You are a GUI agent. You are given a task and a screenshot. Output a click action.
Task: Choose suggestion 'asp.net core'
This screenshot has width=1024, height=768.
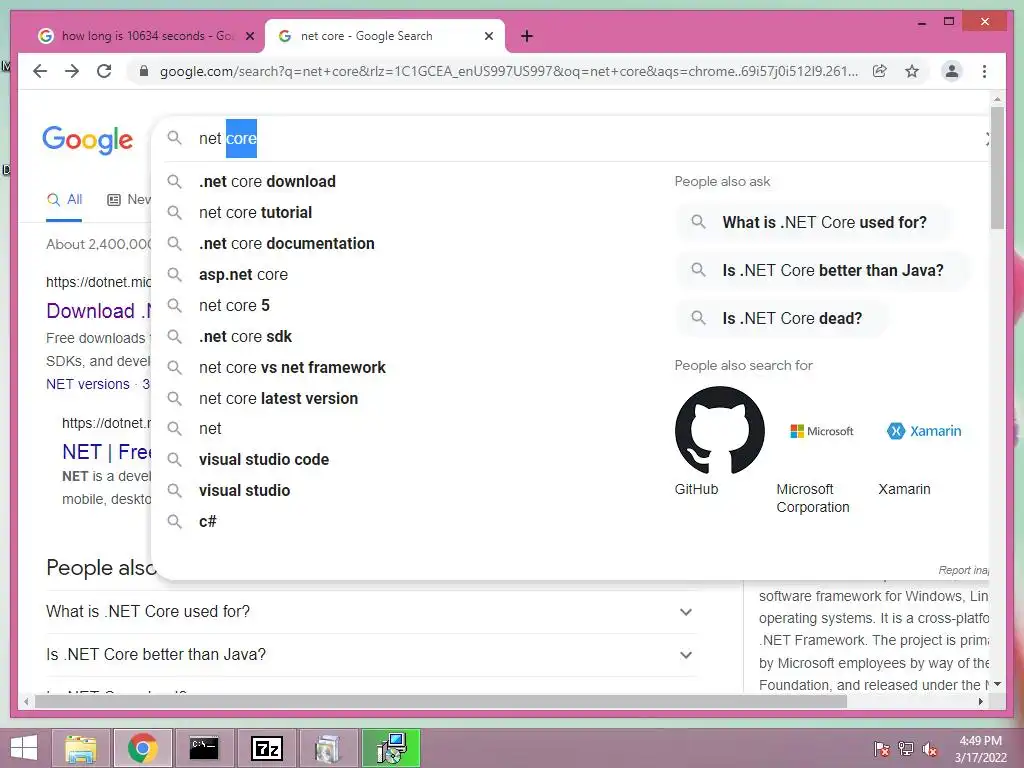pyautogui.click(x=243, y=274)
